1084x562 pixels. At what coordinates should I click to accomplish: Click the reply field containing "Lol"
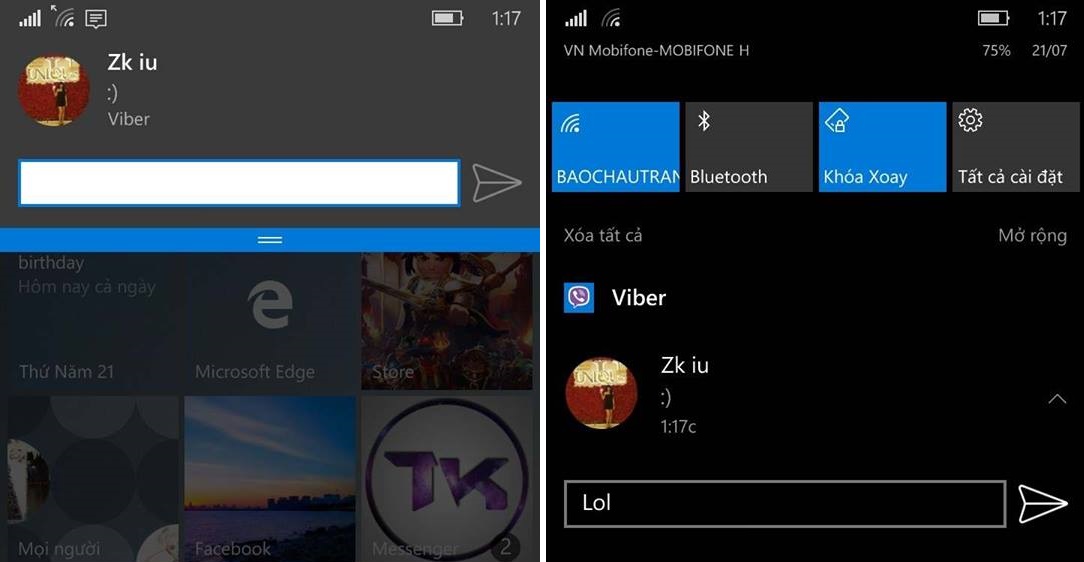tap(785, 504)
